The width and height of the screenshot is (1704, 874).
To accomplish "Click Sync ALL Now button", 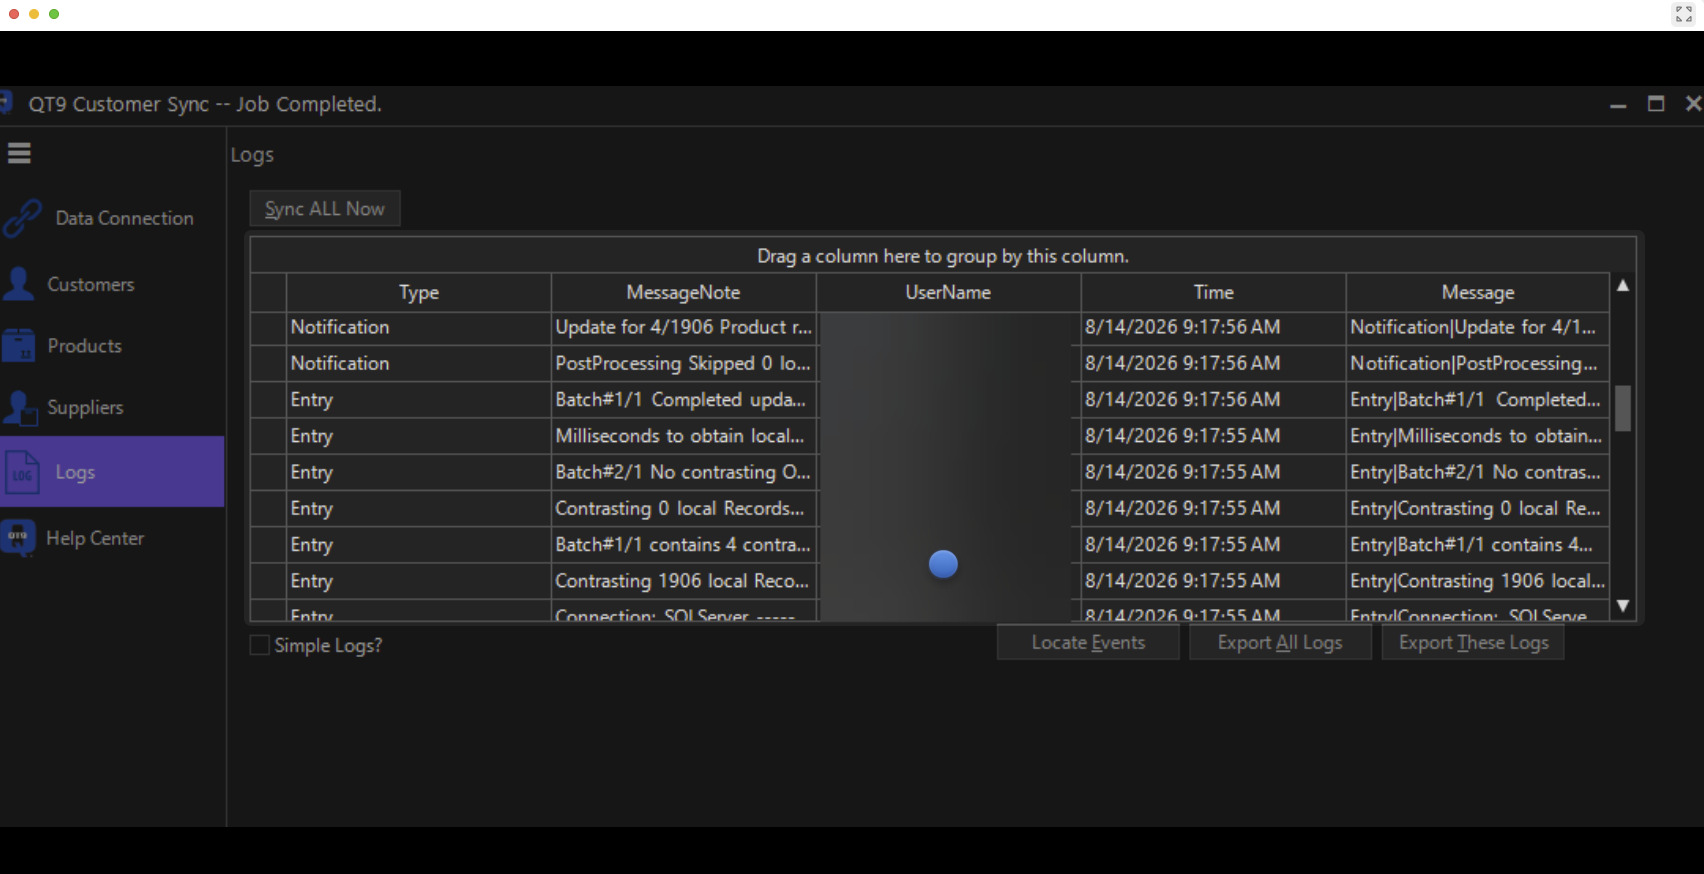I will point(325,209).
